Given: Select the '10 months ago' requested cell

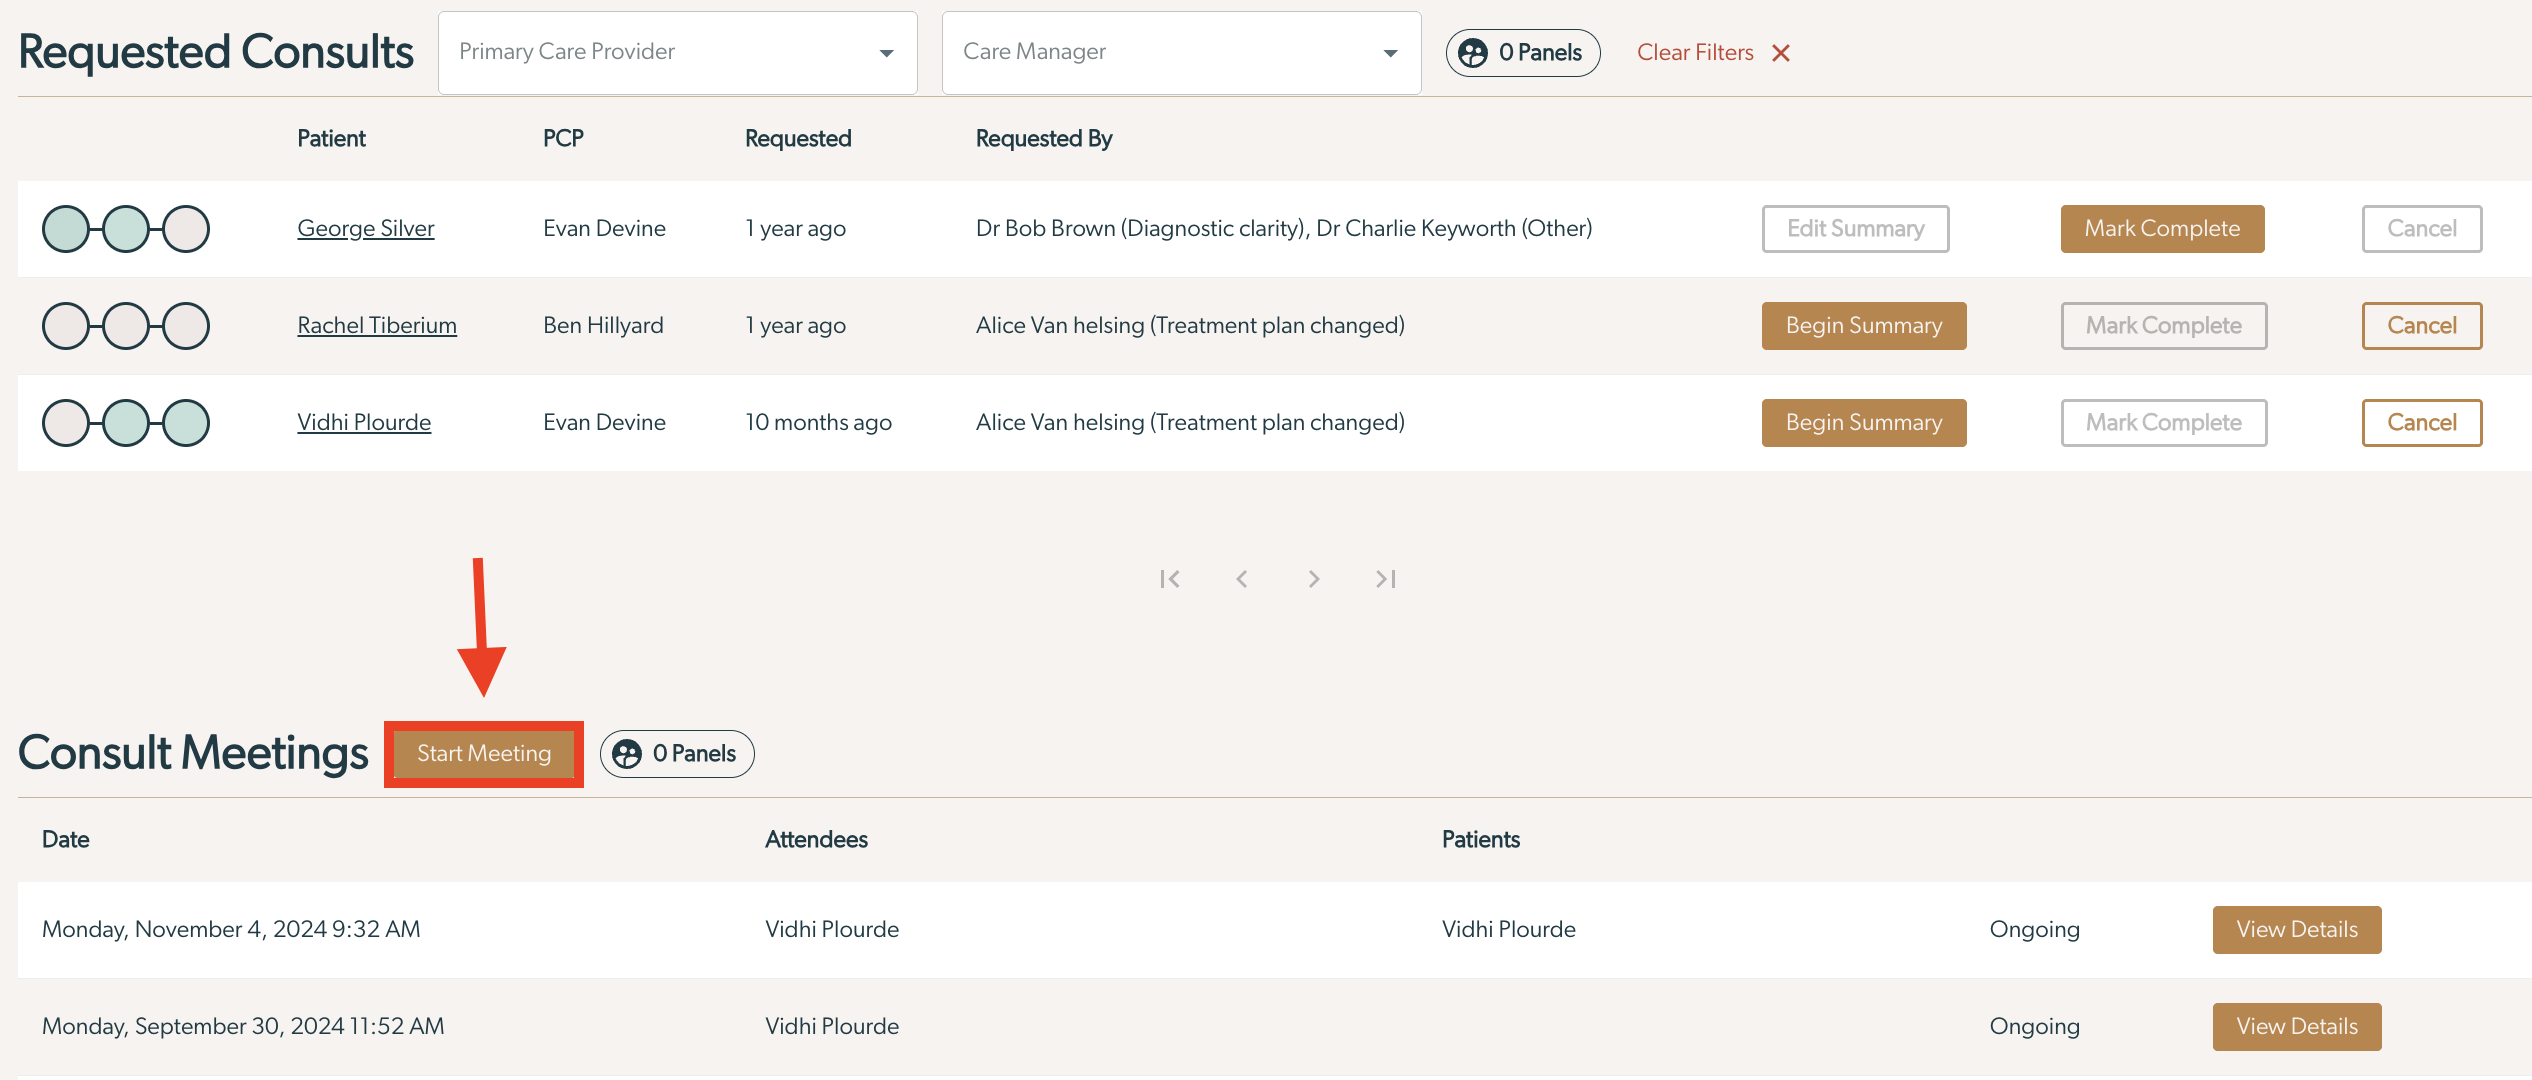Looking at the screenshot, I should (x=818, y=423).
